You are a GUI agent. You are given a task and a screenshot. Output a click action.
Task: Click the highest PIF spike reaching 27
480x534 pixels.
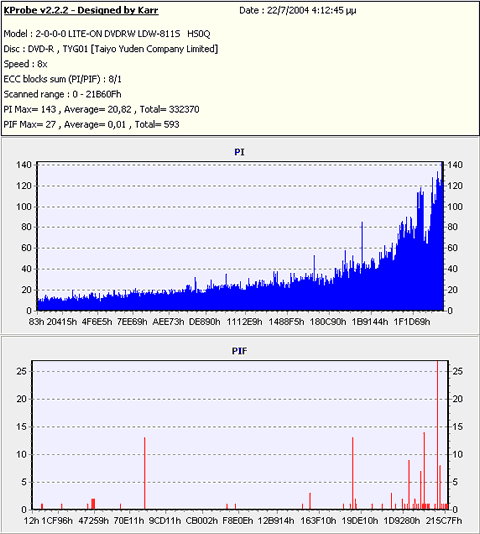point(438,435)
